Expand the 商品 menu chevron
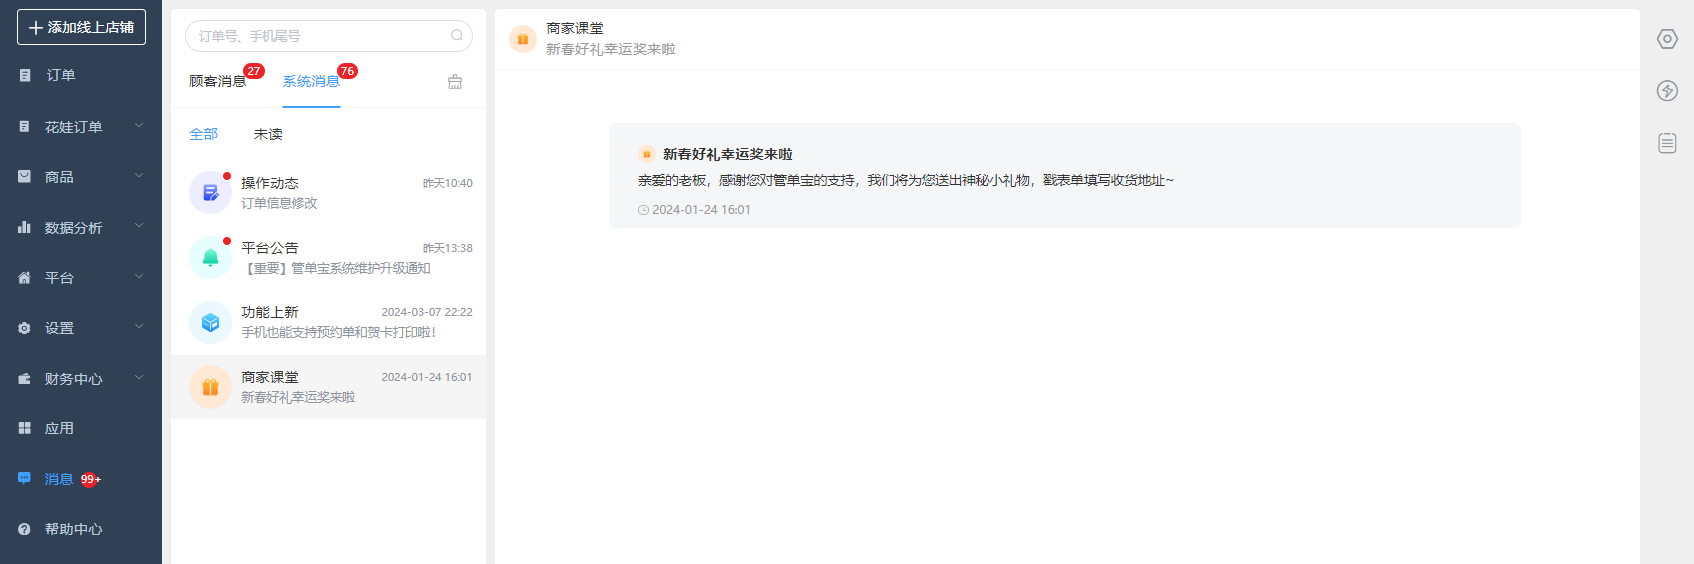This screenshot has width=1694, height=564. tap(139, 176)
